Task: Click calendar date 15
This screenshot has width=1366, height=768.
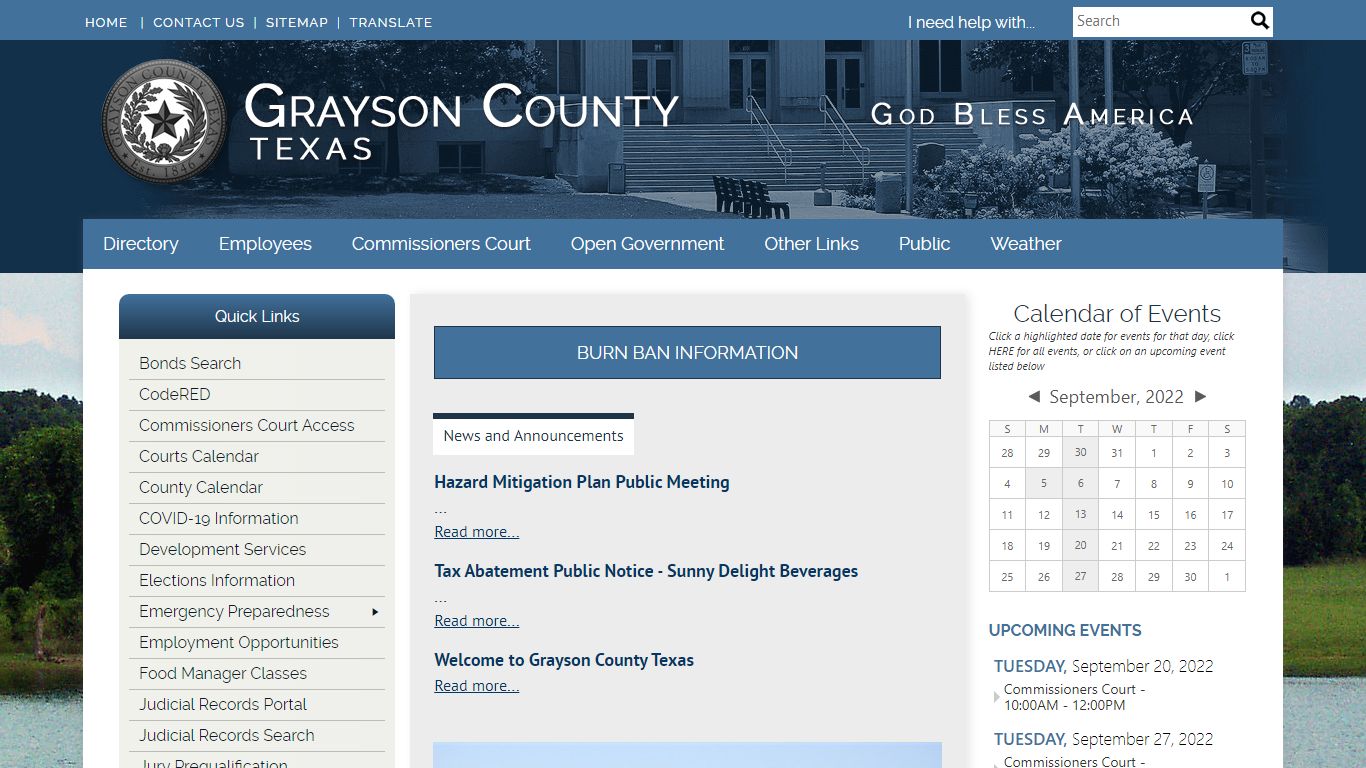Action: pos(1154,515)
